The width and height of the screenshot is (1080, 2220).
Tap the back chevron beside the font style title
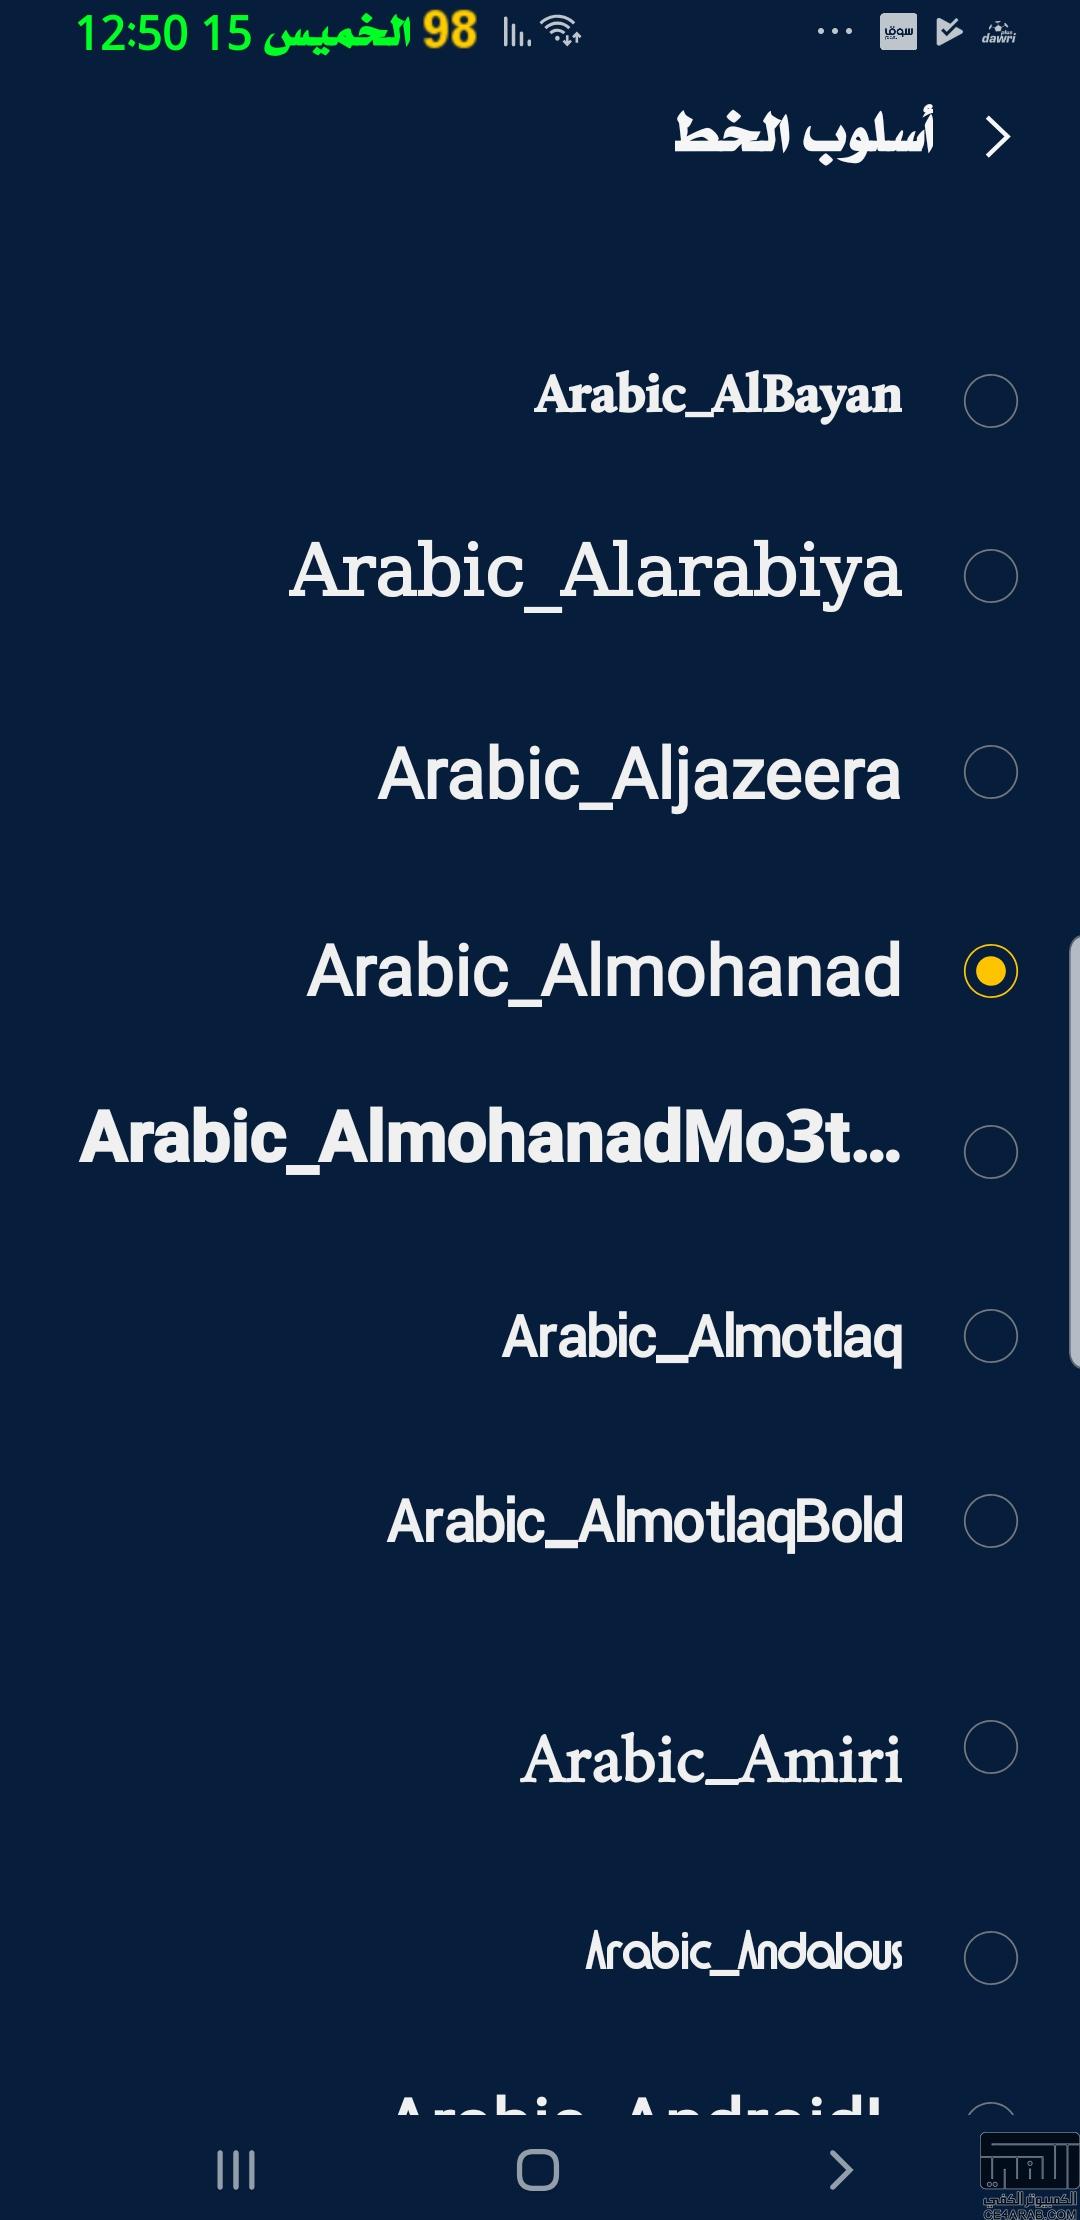(x=997, y=137)
